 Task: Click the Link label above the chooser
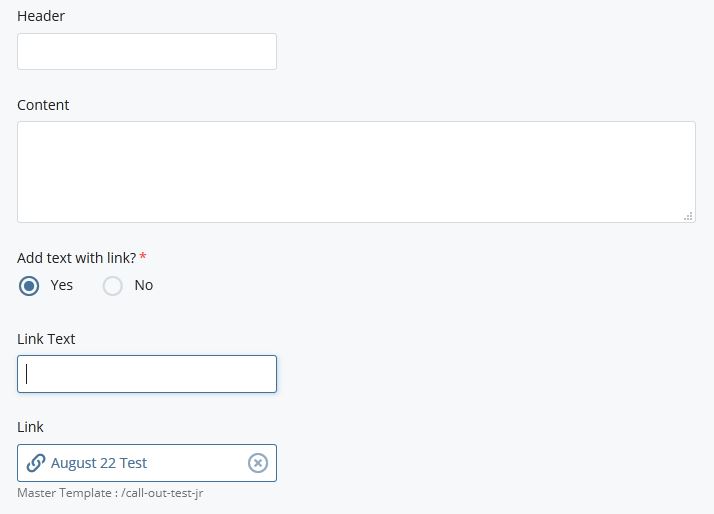30,427
